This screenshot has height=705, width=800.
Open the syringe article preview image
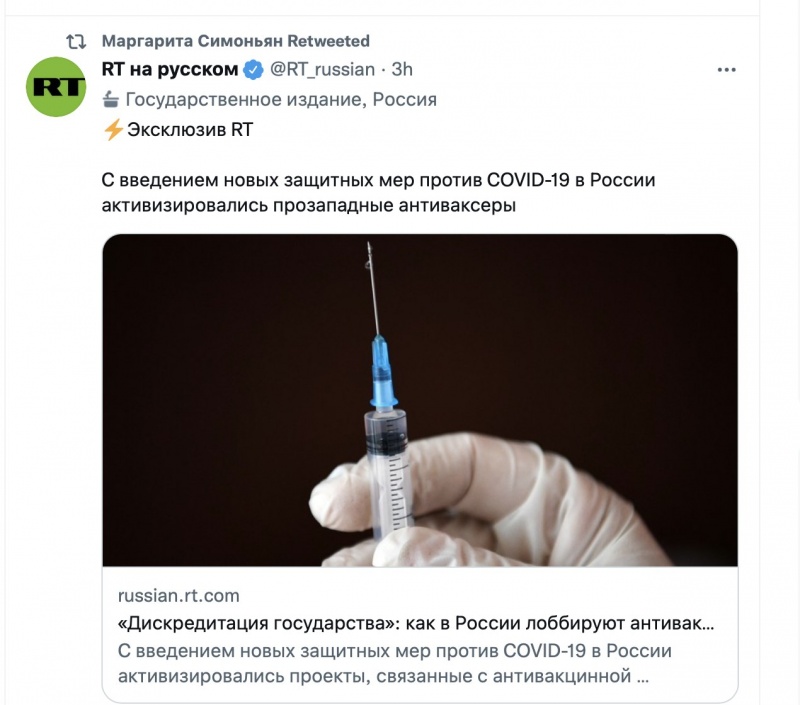point(420,400)
